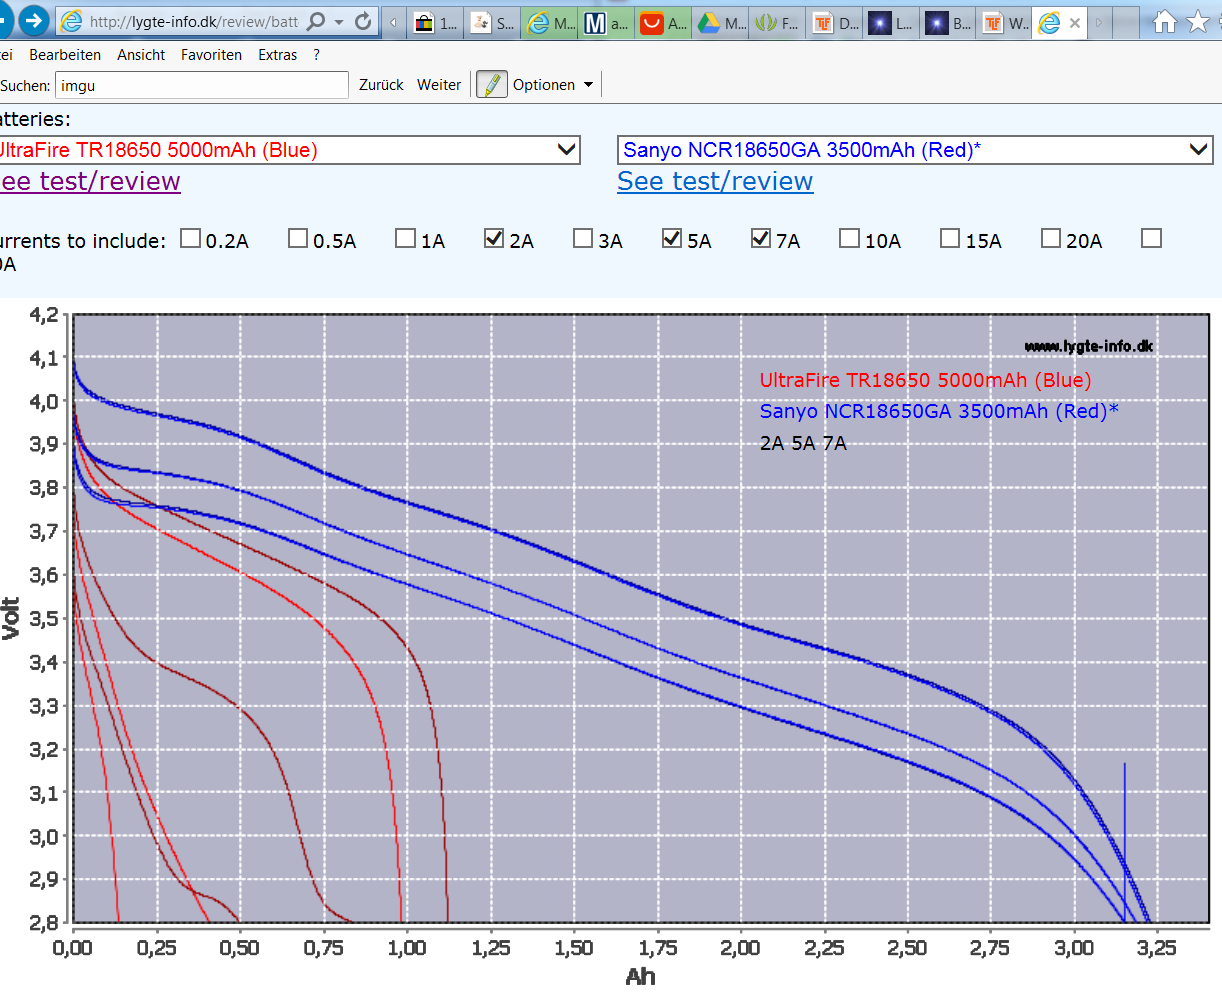
Task: Enable the 15A current checkbox
Action: [x=950, y=238]
